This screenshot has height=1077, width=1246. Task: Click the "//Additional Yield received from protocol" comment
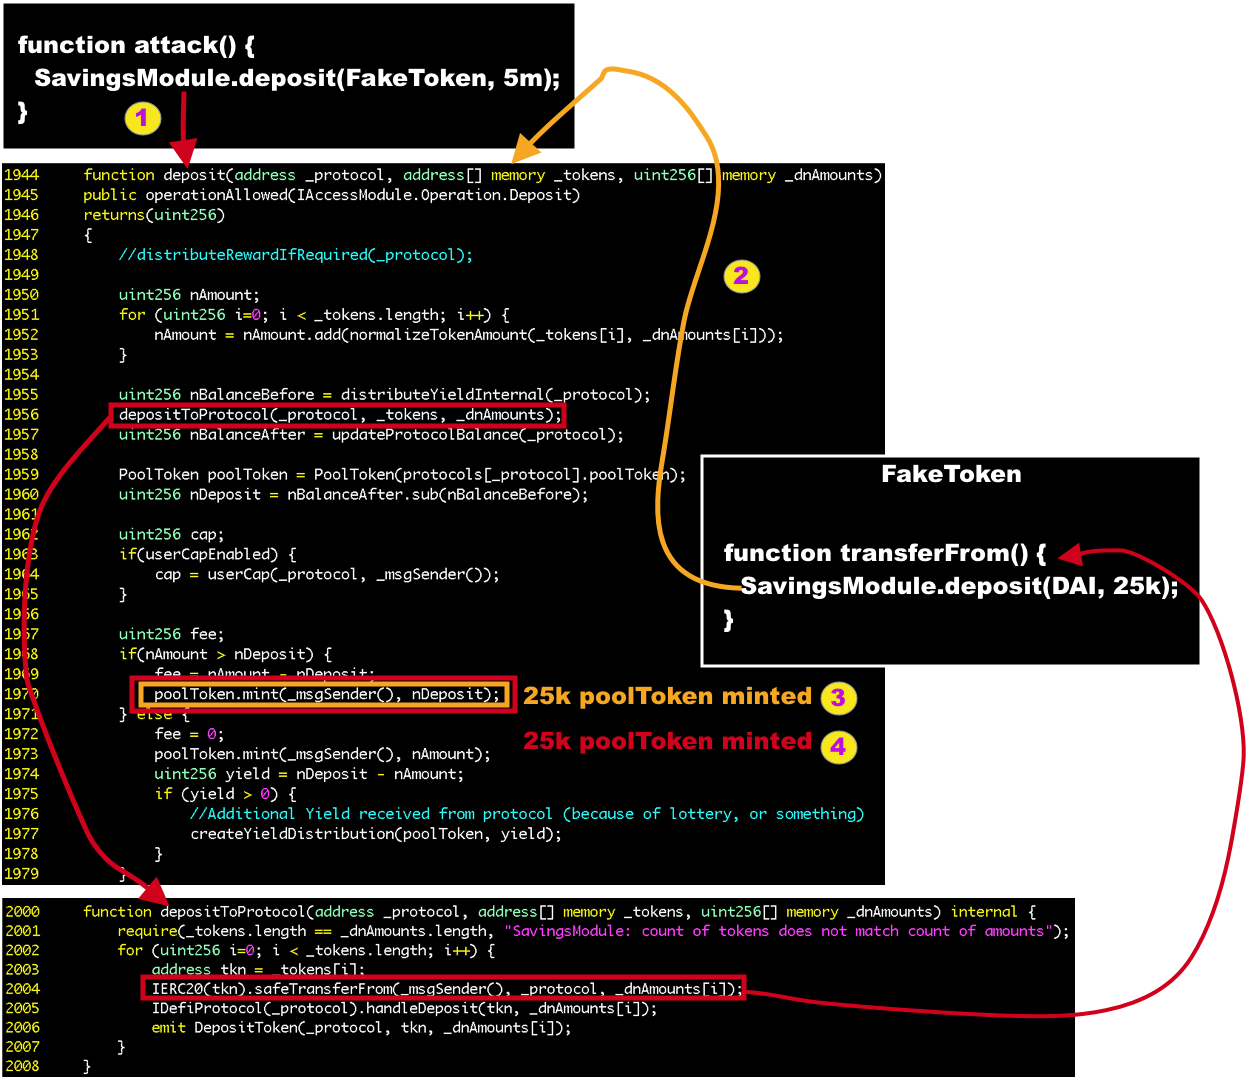pos(371,815)
